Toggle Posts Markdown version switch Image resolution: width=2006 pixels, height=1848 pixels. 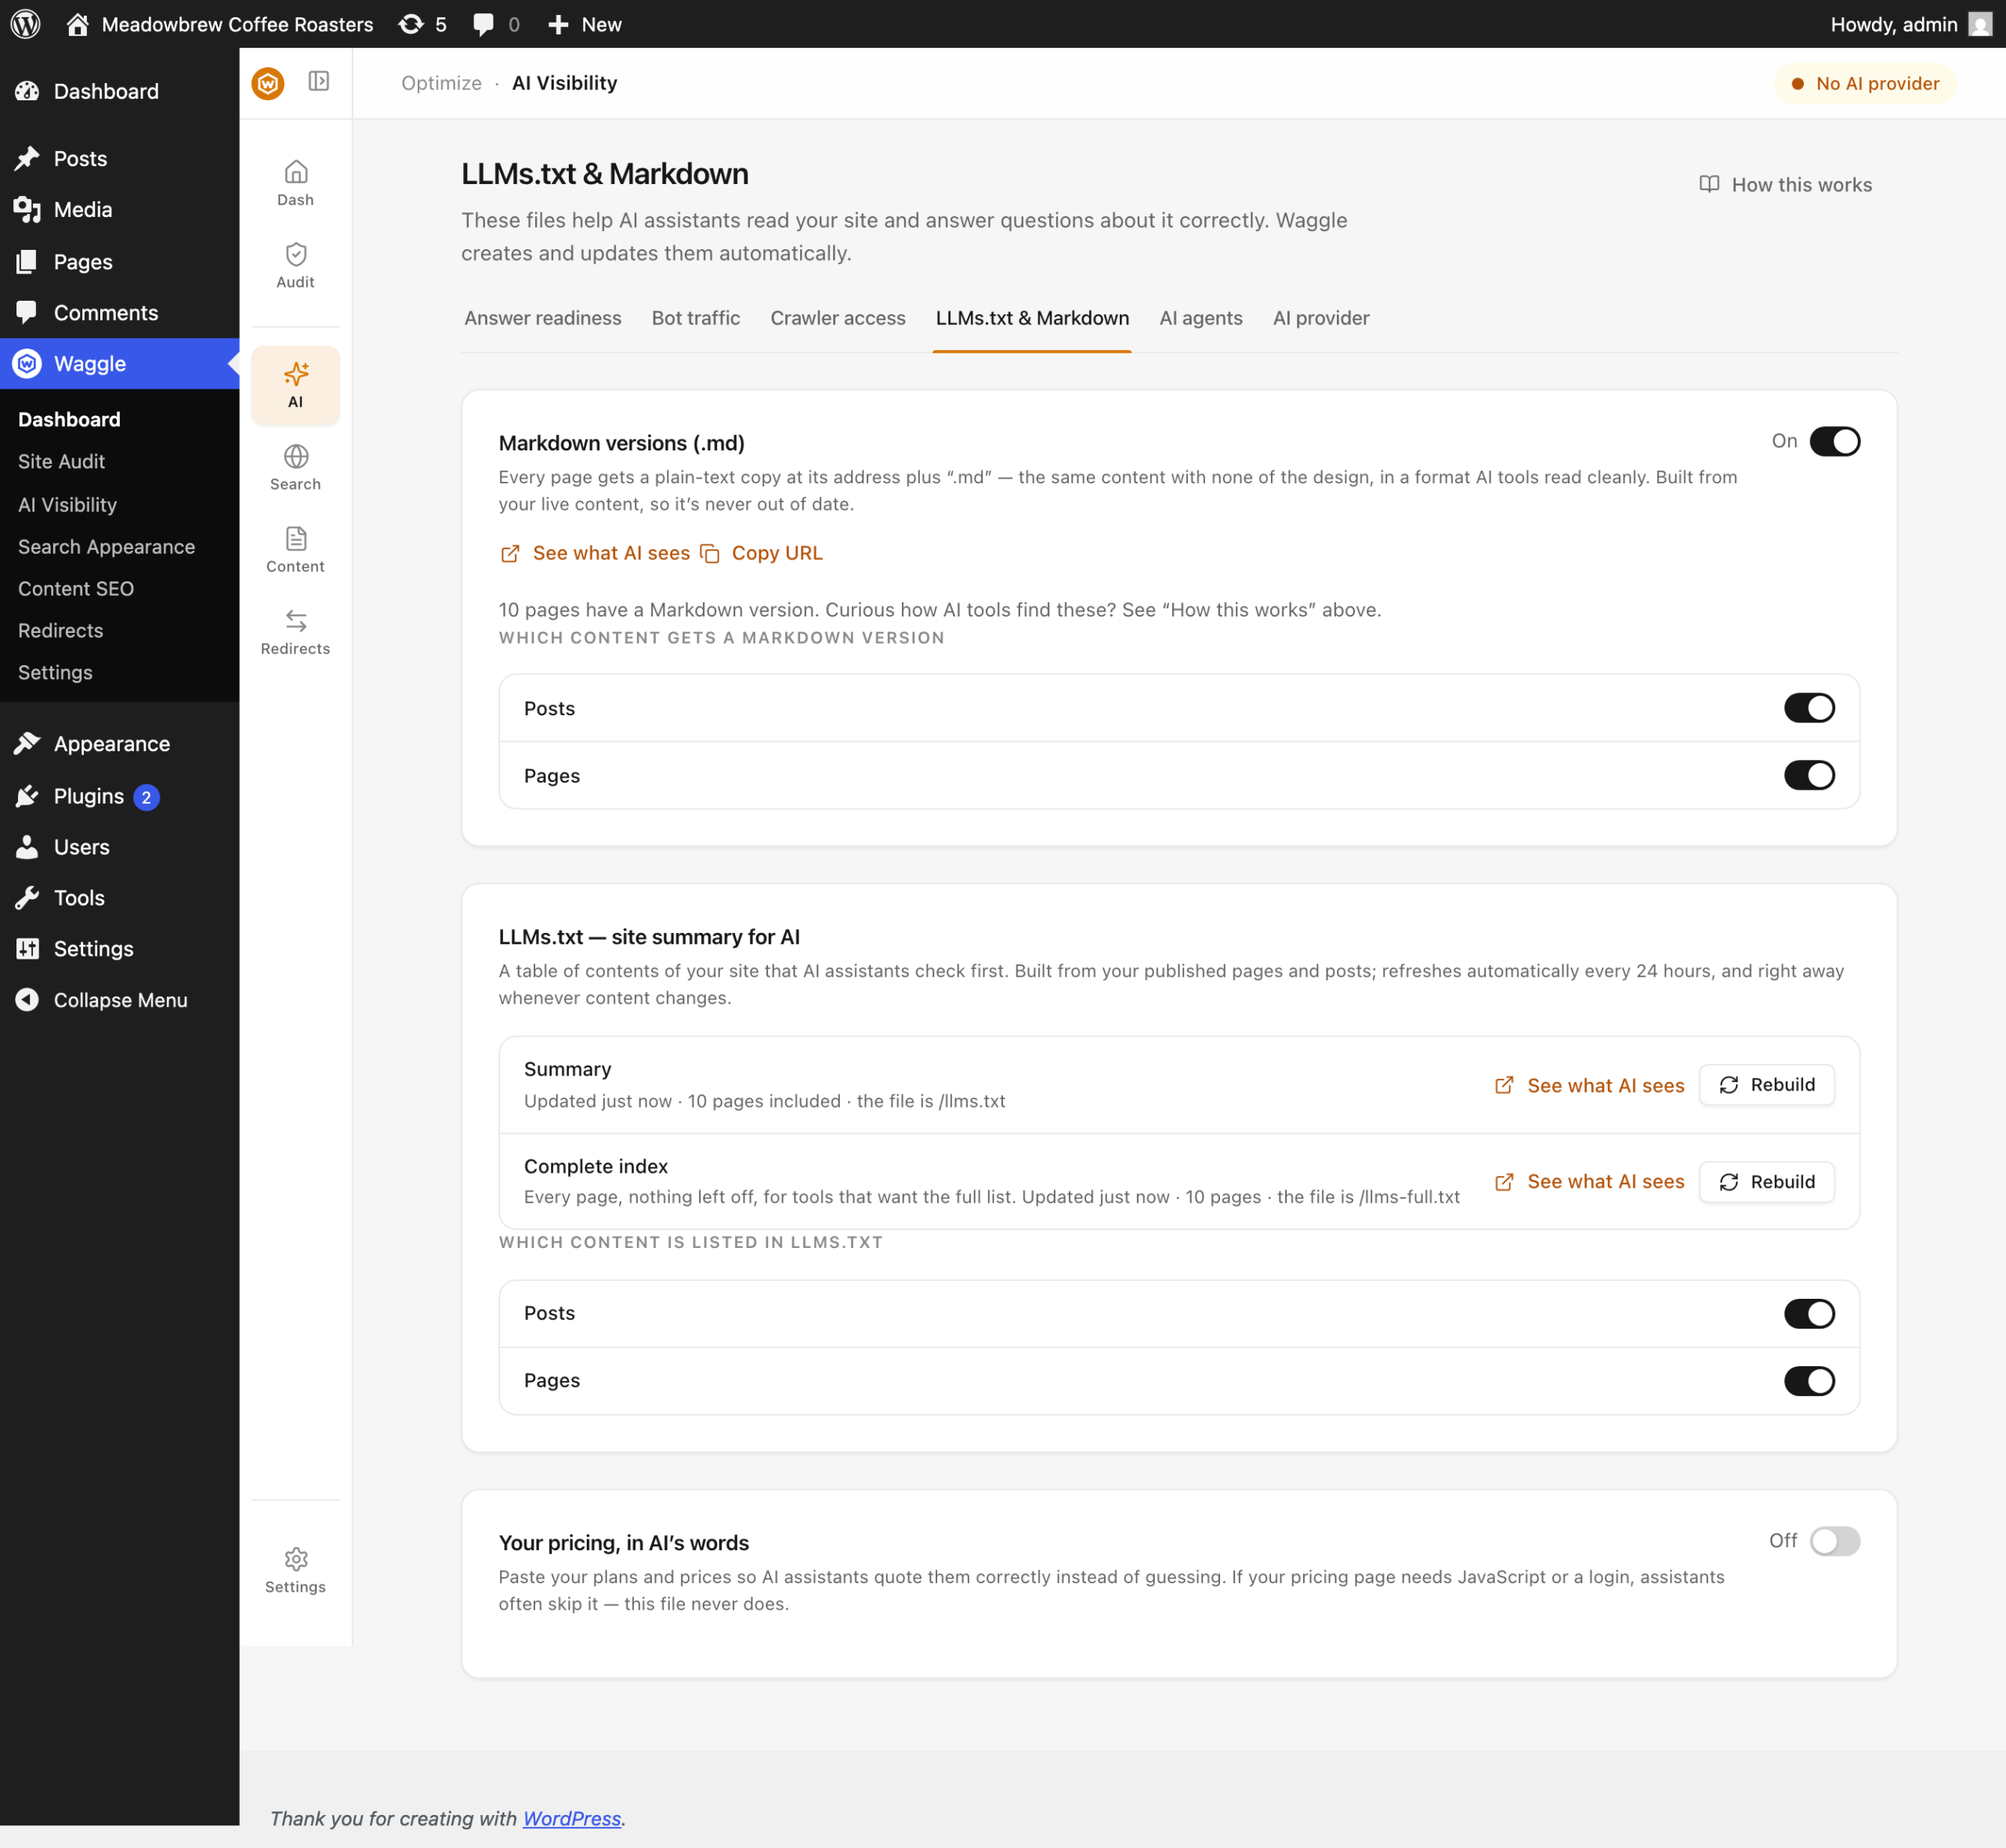click(x=1809, y=708)
